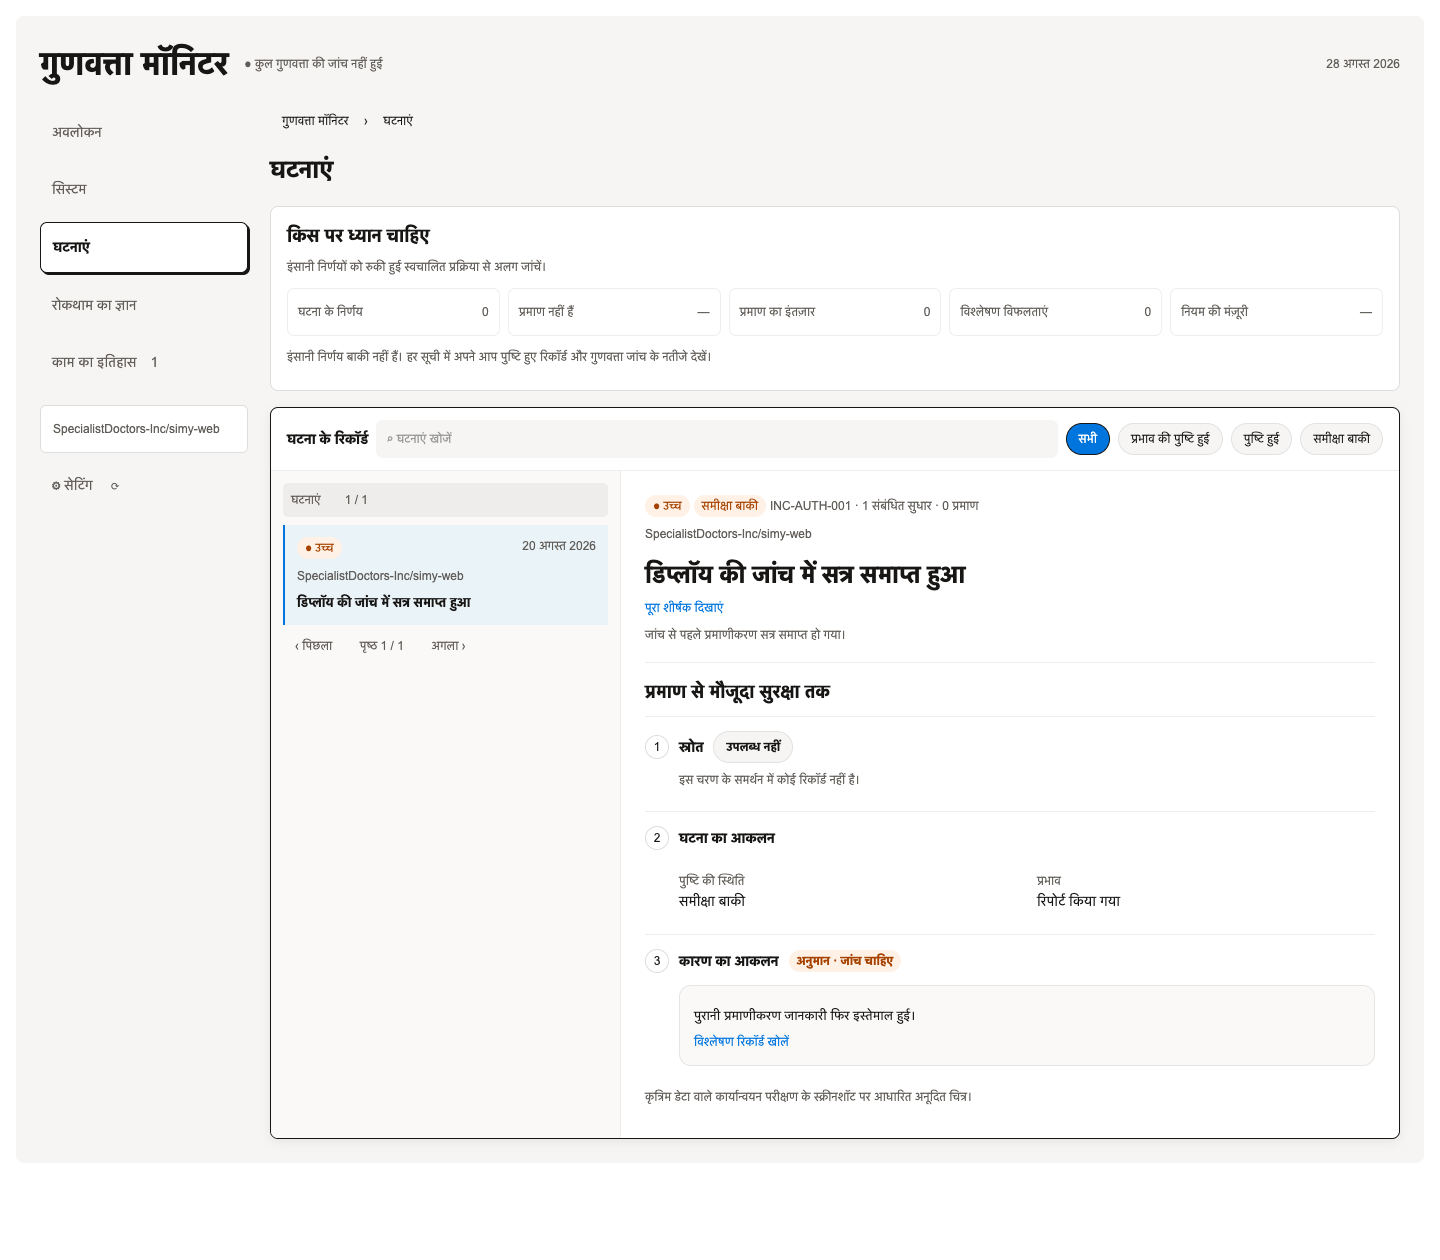Click the रिपोर्ट किया गया impact value

pyautogui.click(x=1078, y=901)
